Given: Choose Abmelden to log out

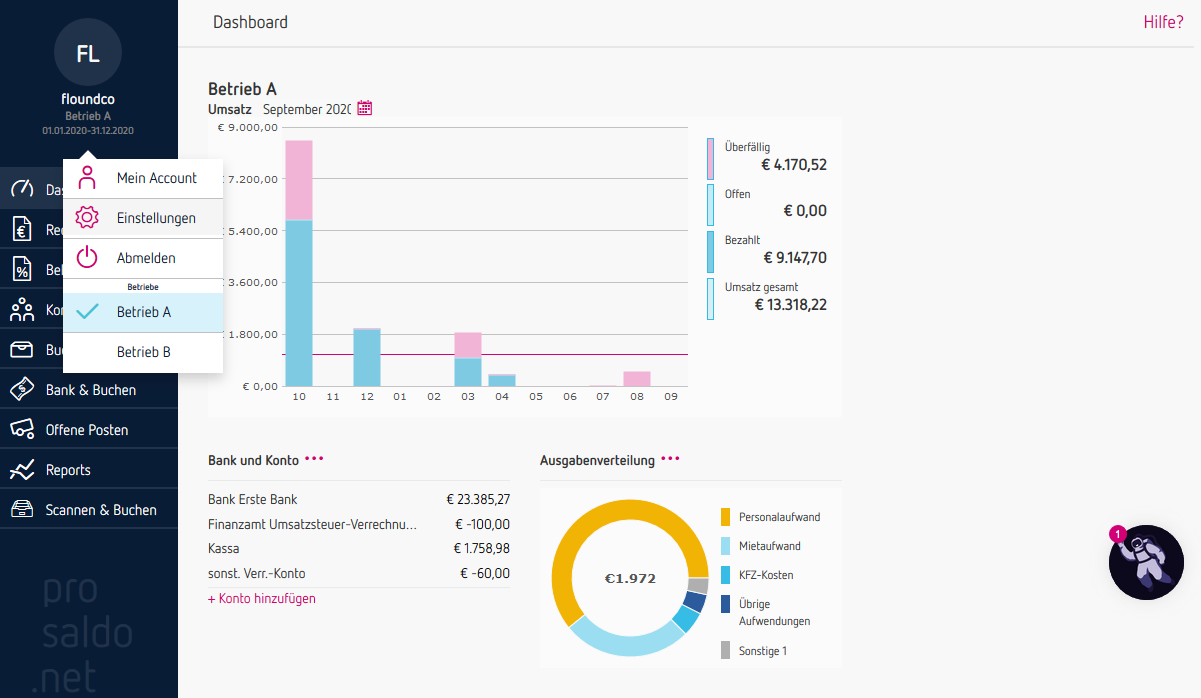Looking at the screenshot, I should tap(146, 258).
